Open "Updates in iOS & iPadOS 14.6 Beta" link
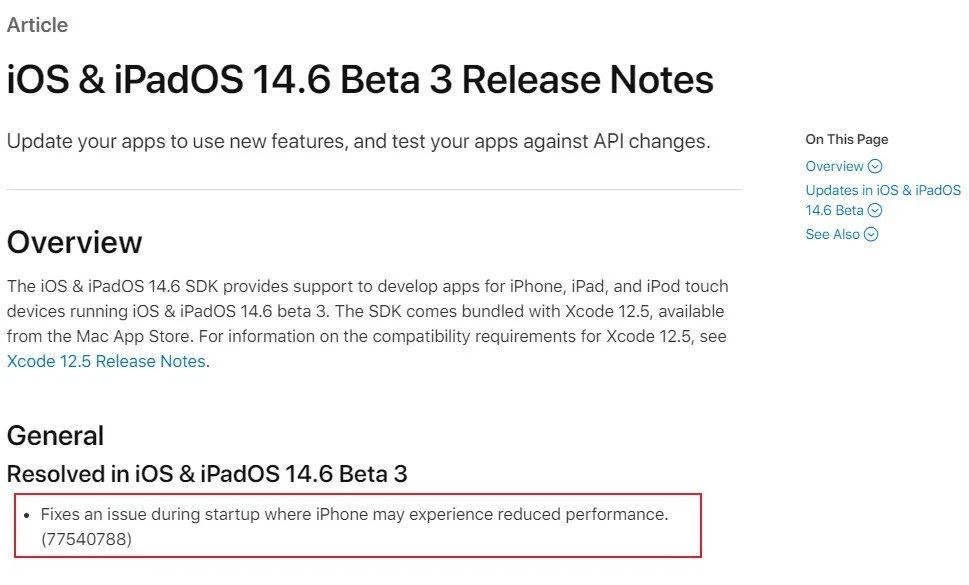The height and width of the screenshot is (585, 969). pos(882,190)
